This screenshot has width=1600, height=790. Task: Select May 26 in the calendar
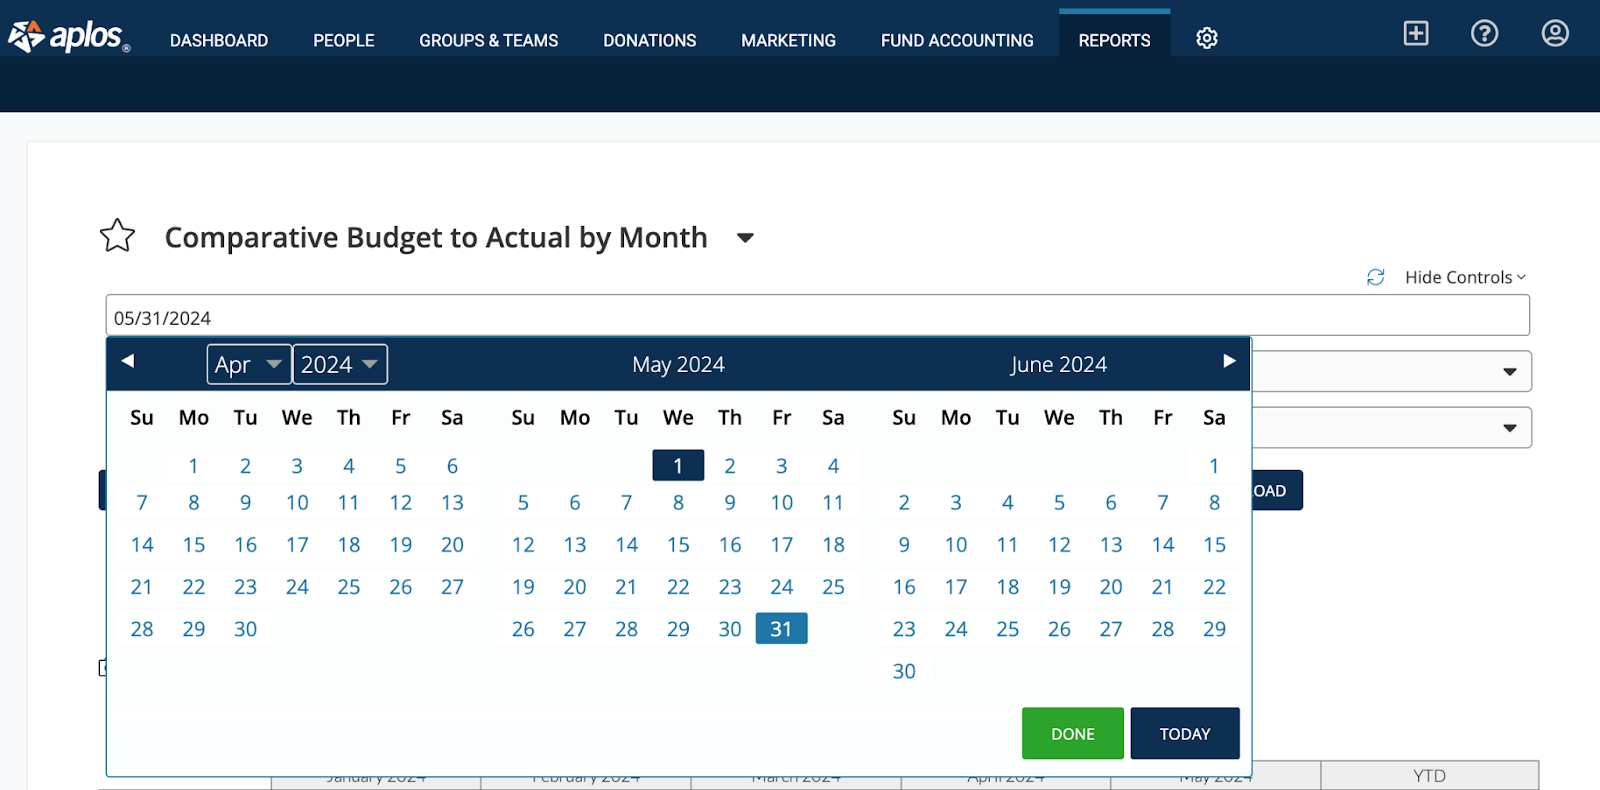tap(523, 629)
